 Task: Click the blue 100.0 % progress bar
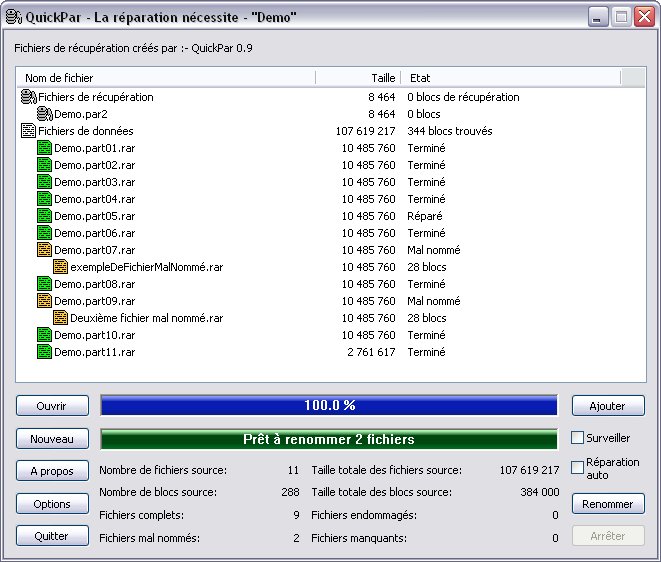point(329,406)
